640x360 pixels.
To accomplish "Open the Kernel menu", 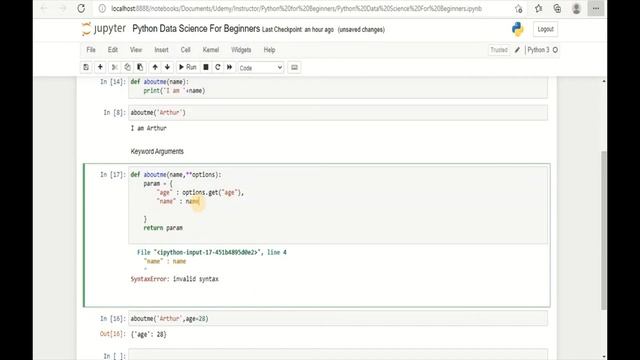I will pyautogui.click(x=211, y=50).
